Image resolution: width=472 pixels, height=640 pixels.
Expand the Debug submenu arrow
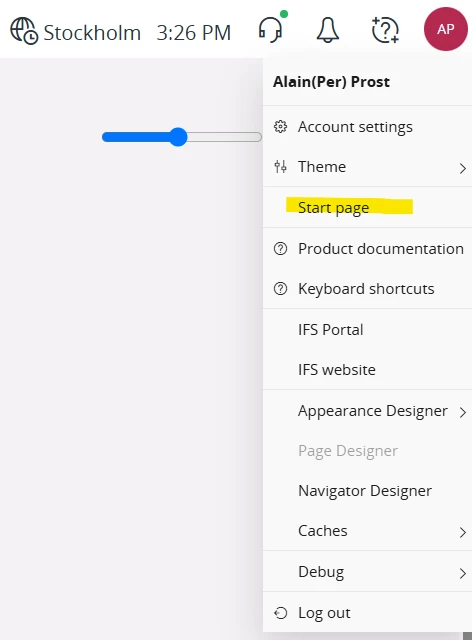pos(462,573)
